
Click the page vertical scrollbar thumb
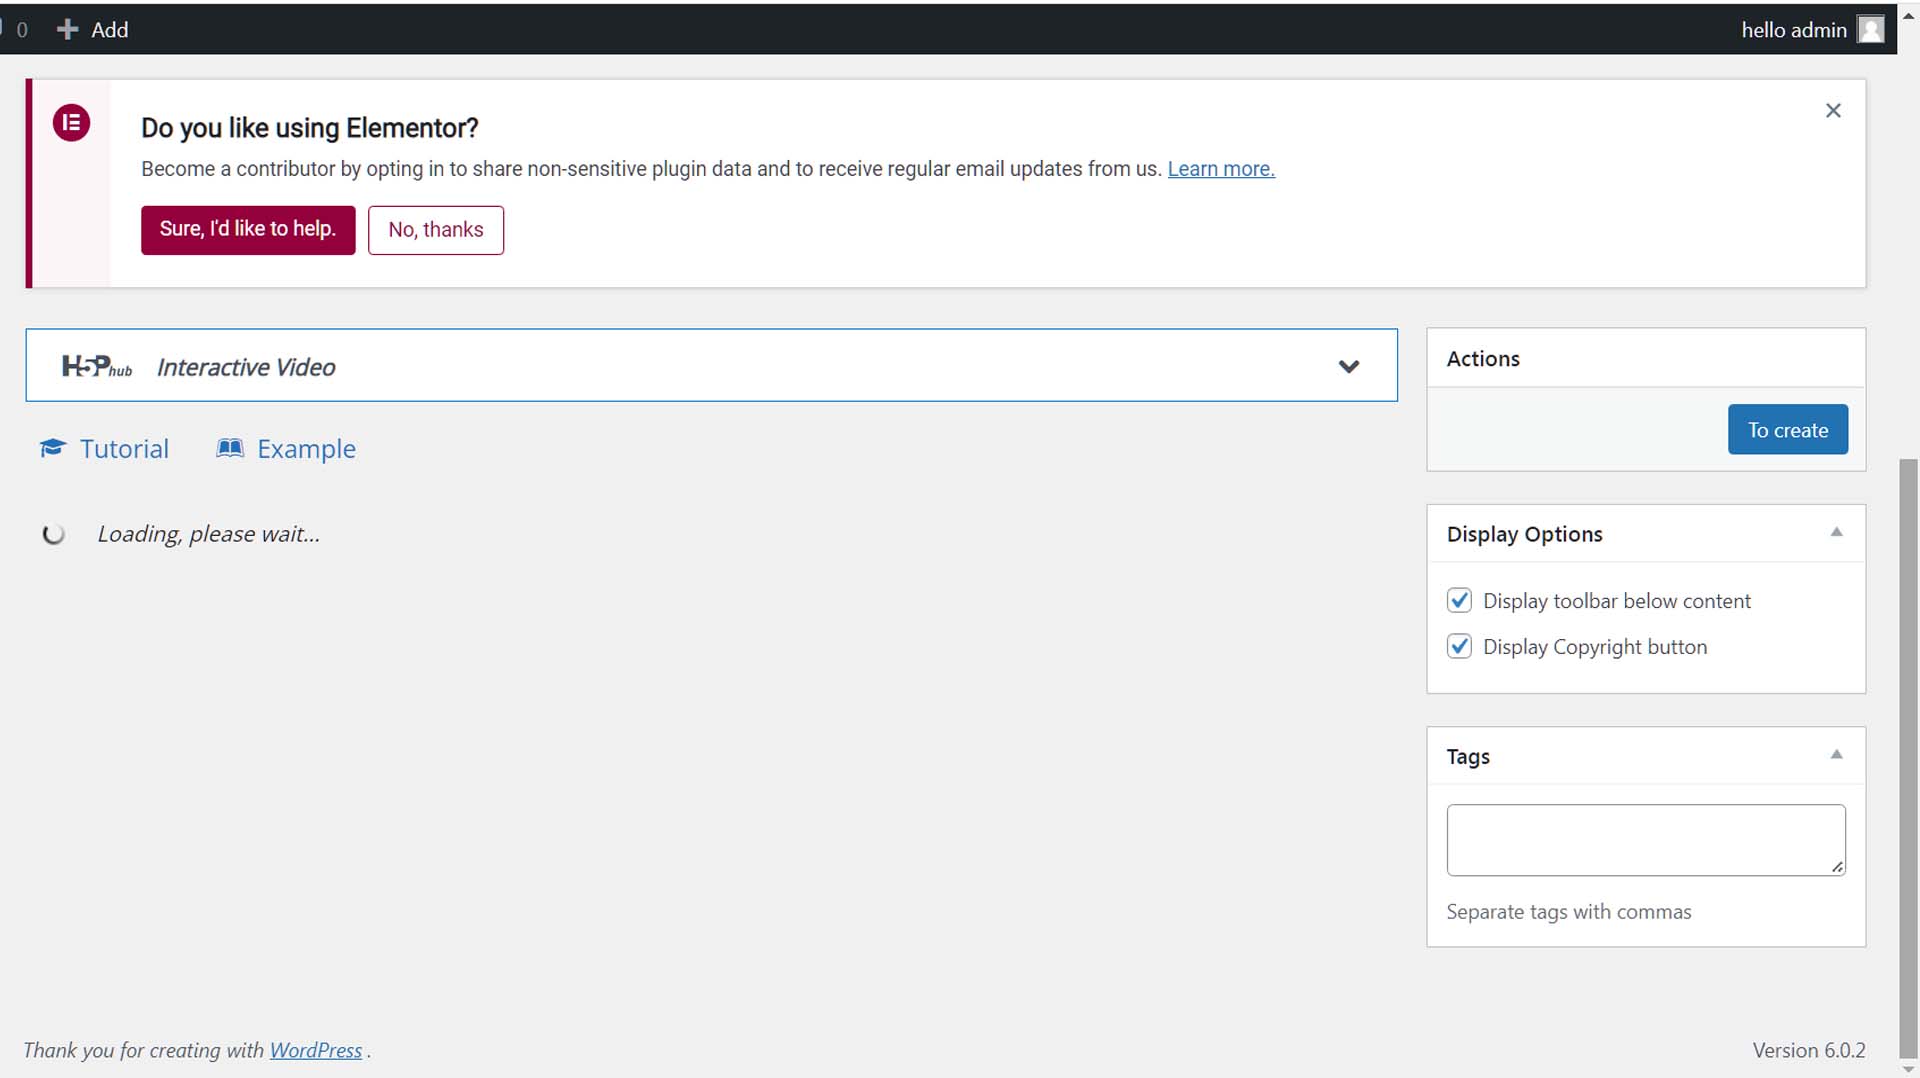click(1908, 758)
